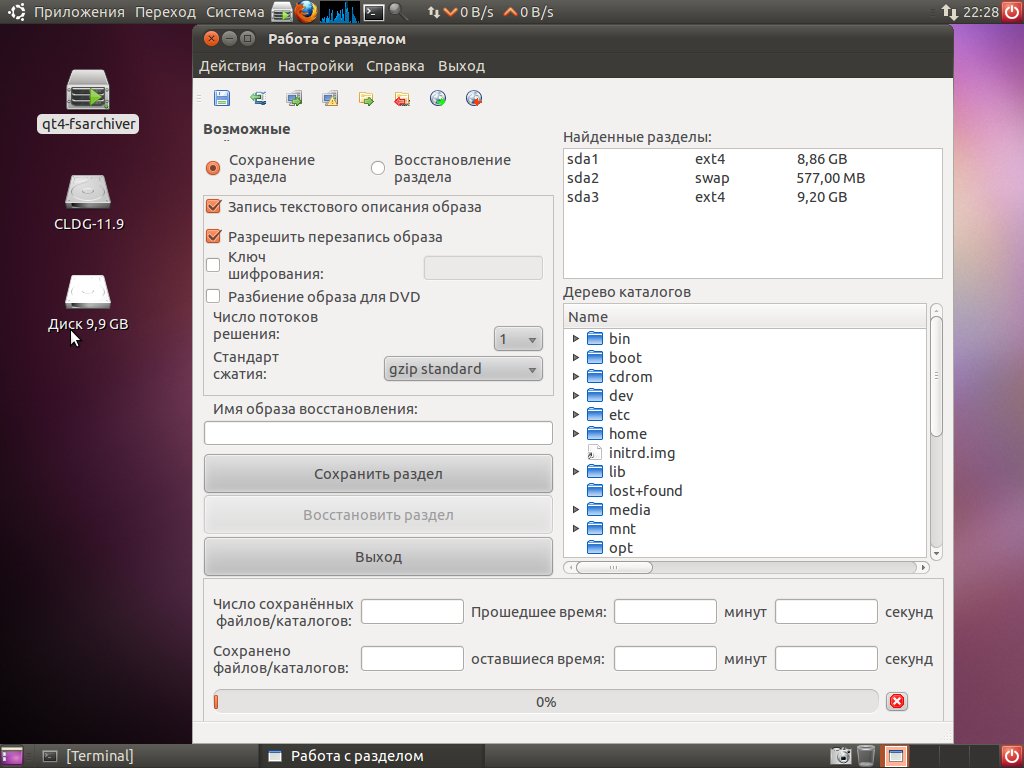Open the trash icon in bottom panel
This screenshot has height=768, width=1024.
tap(866, 756)
